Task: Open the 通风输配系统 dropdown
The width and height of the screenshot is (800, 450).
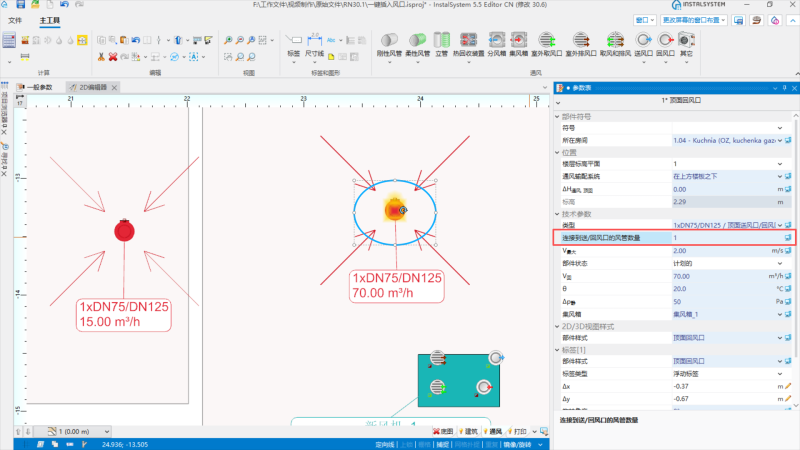Action: (x=780, y=177)
